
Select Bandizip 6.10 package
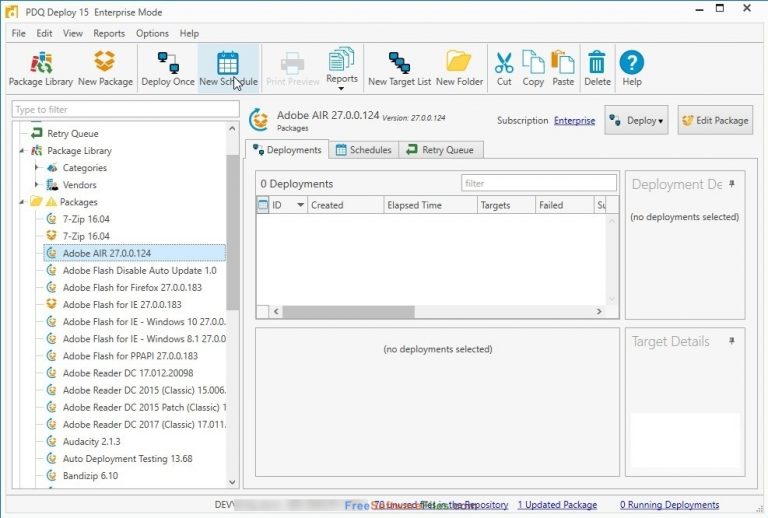(90, 476)
